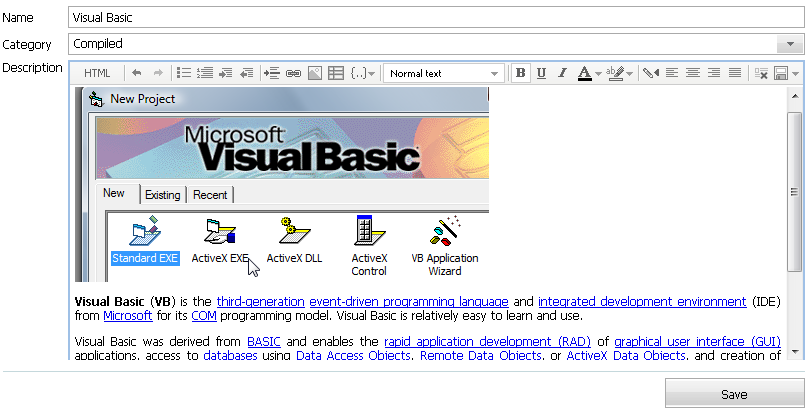The height and width of the screenshot is (413, 807).
Task: Insert a hyperlink using chain icon
Action: [293, 73]
